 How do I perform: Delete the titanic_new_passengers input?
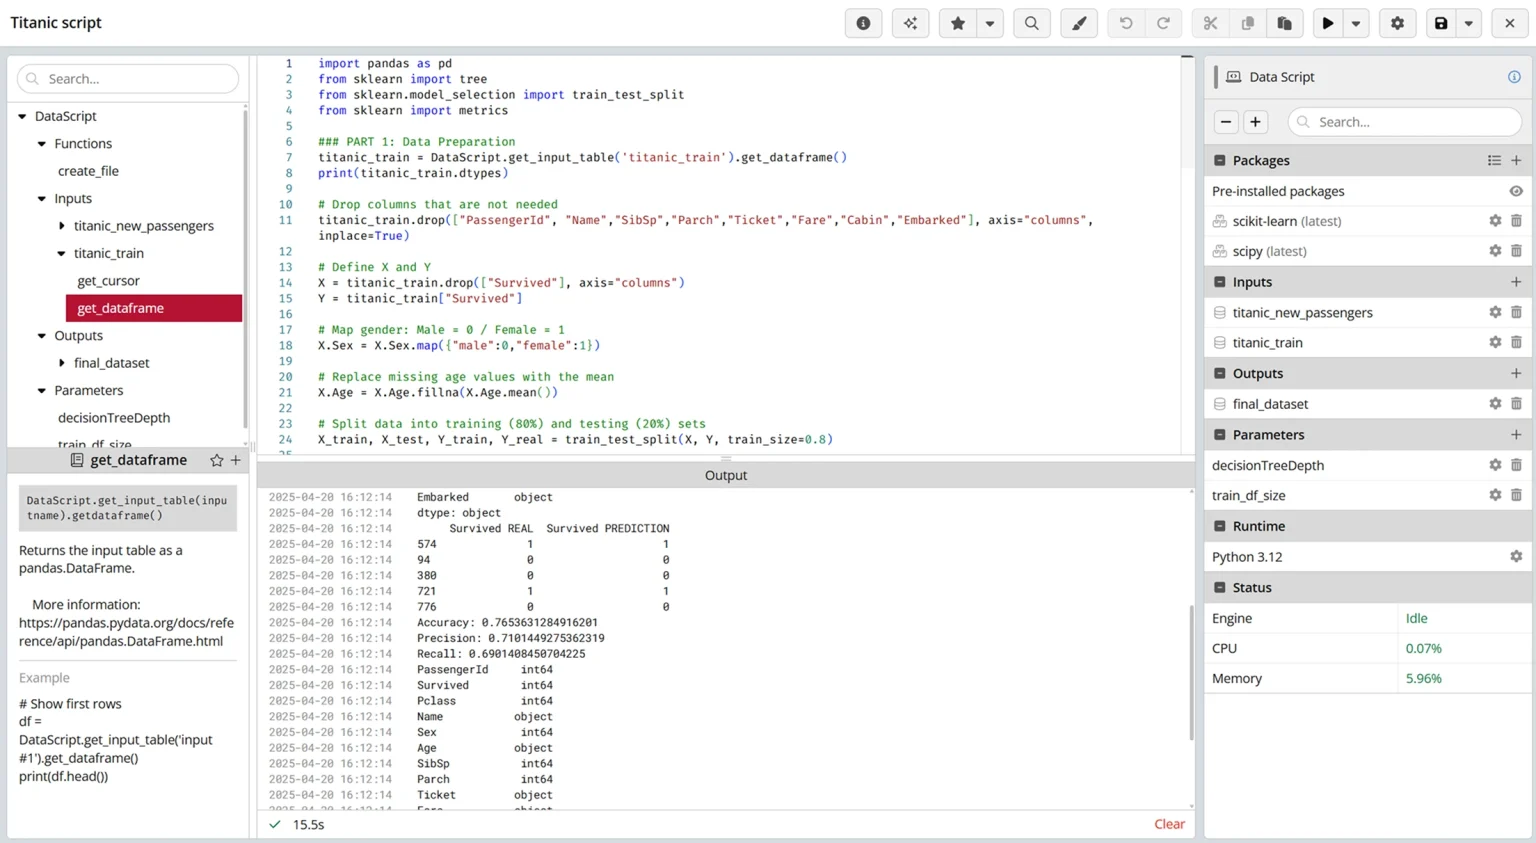click(x=1516, y=312)
